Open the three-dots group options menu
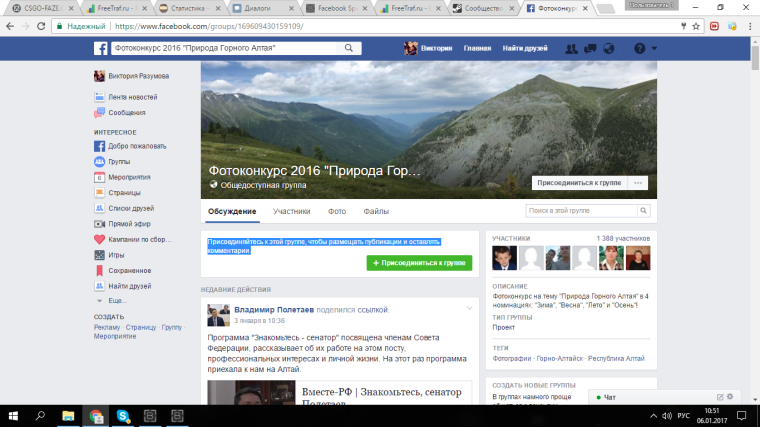The width and height of the screenshot is (760, 427). point(639,183)
